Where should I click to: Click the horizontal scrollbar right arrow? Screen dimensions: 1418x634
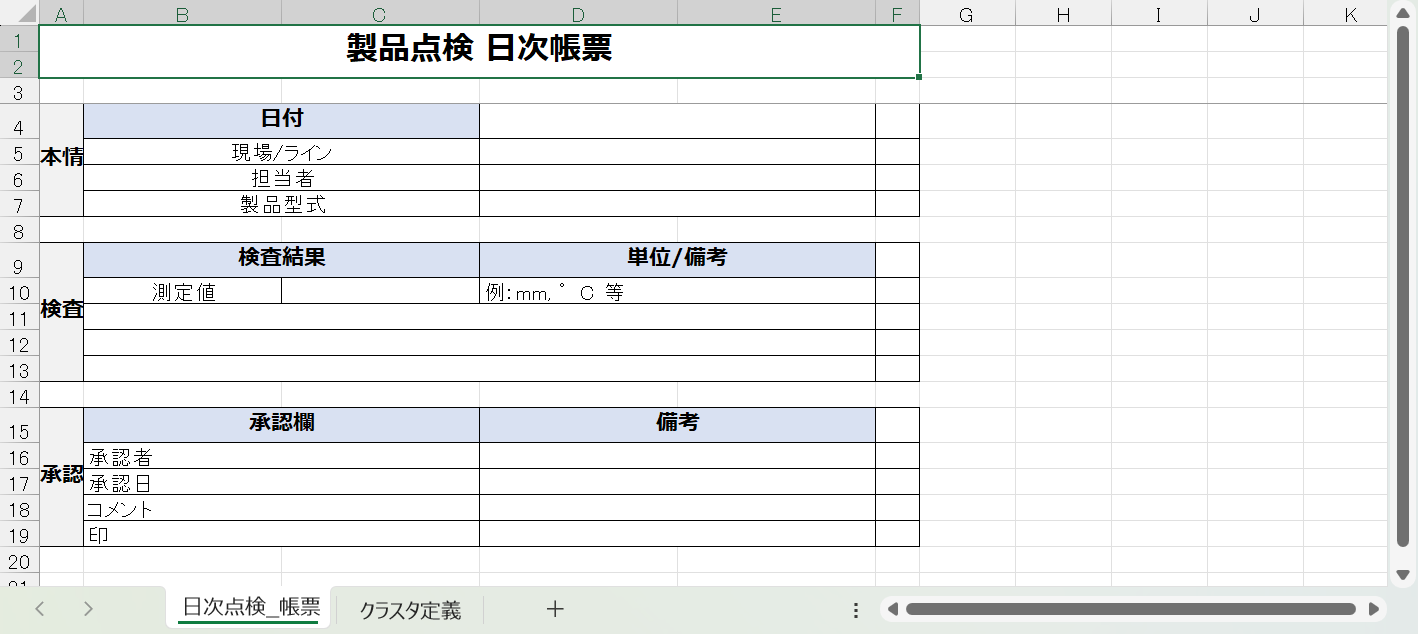point(1374,609)
